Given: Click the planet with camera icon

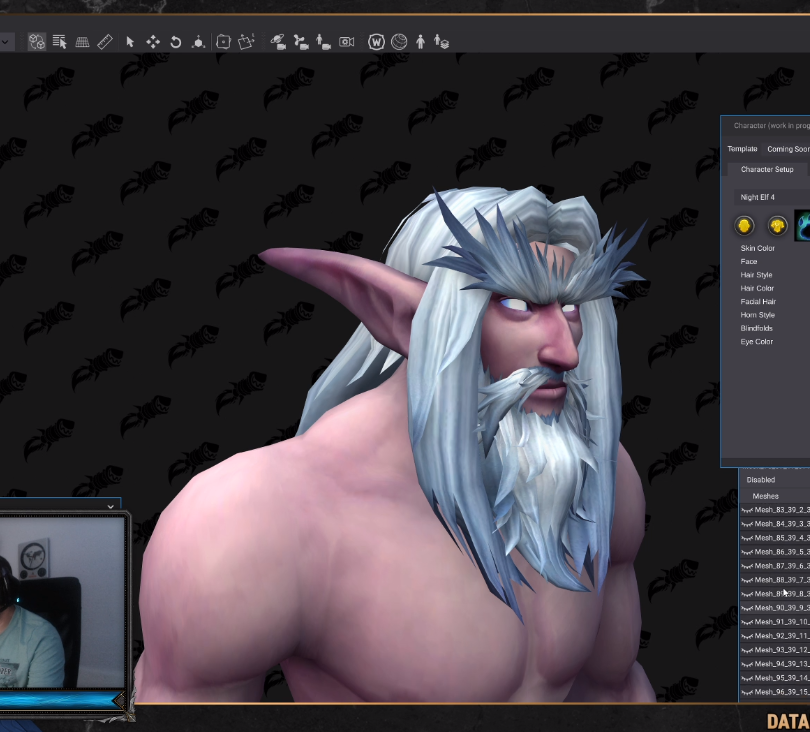Looking at the screenshot, I should [x=278, y=42].
